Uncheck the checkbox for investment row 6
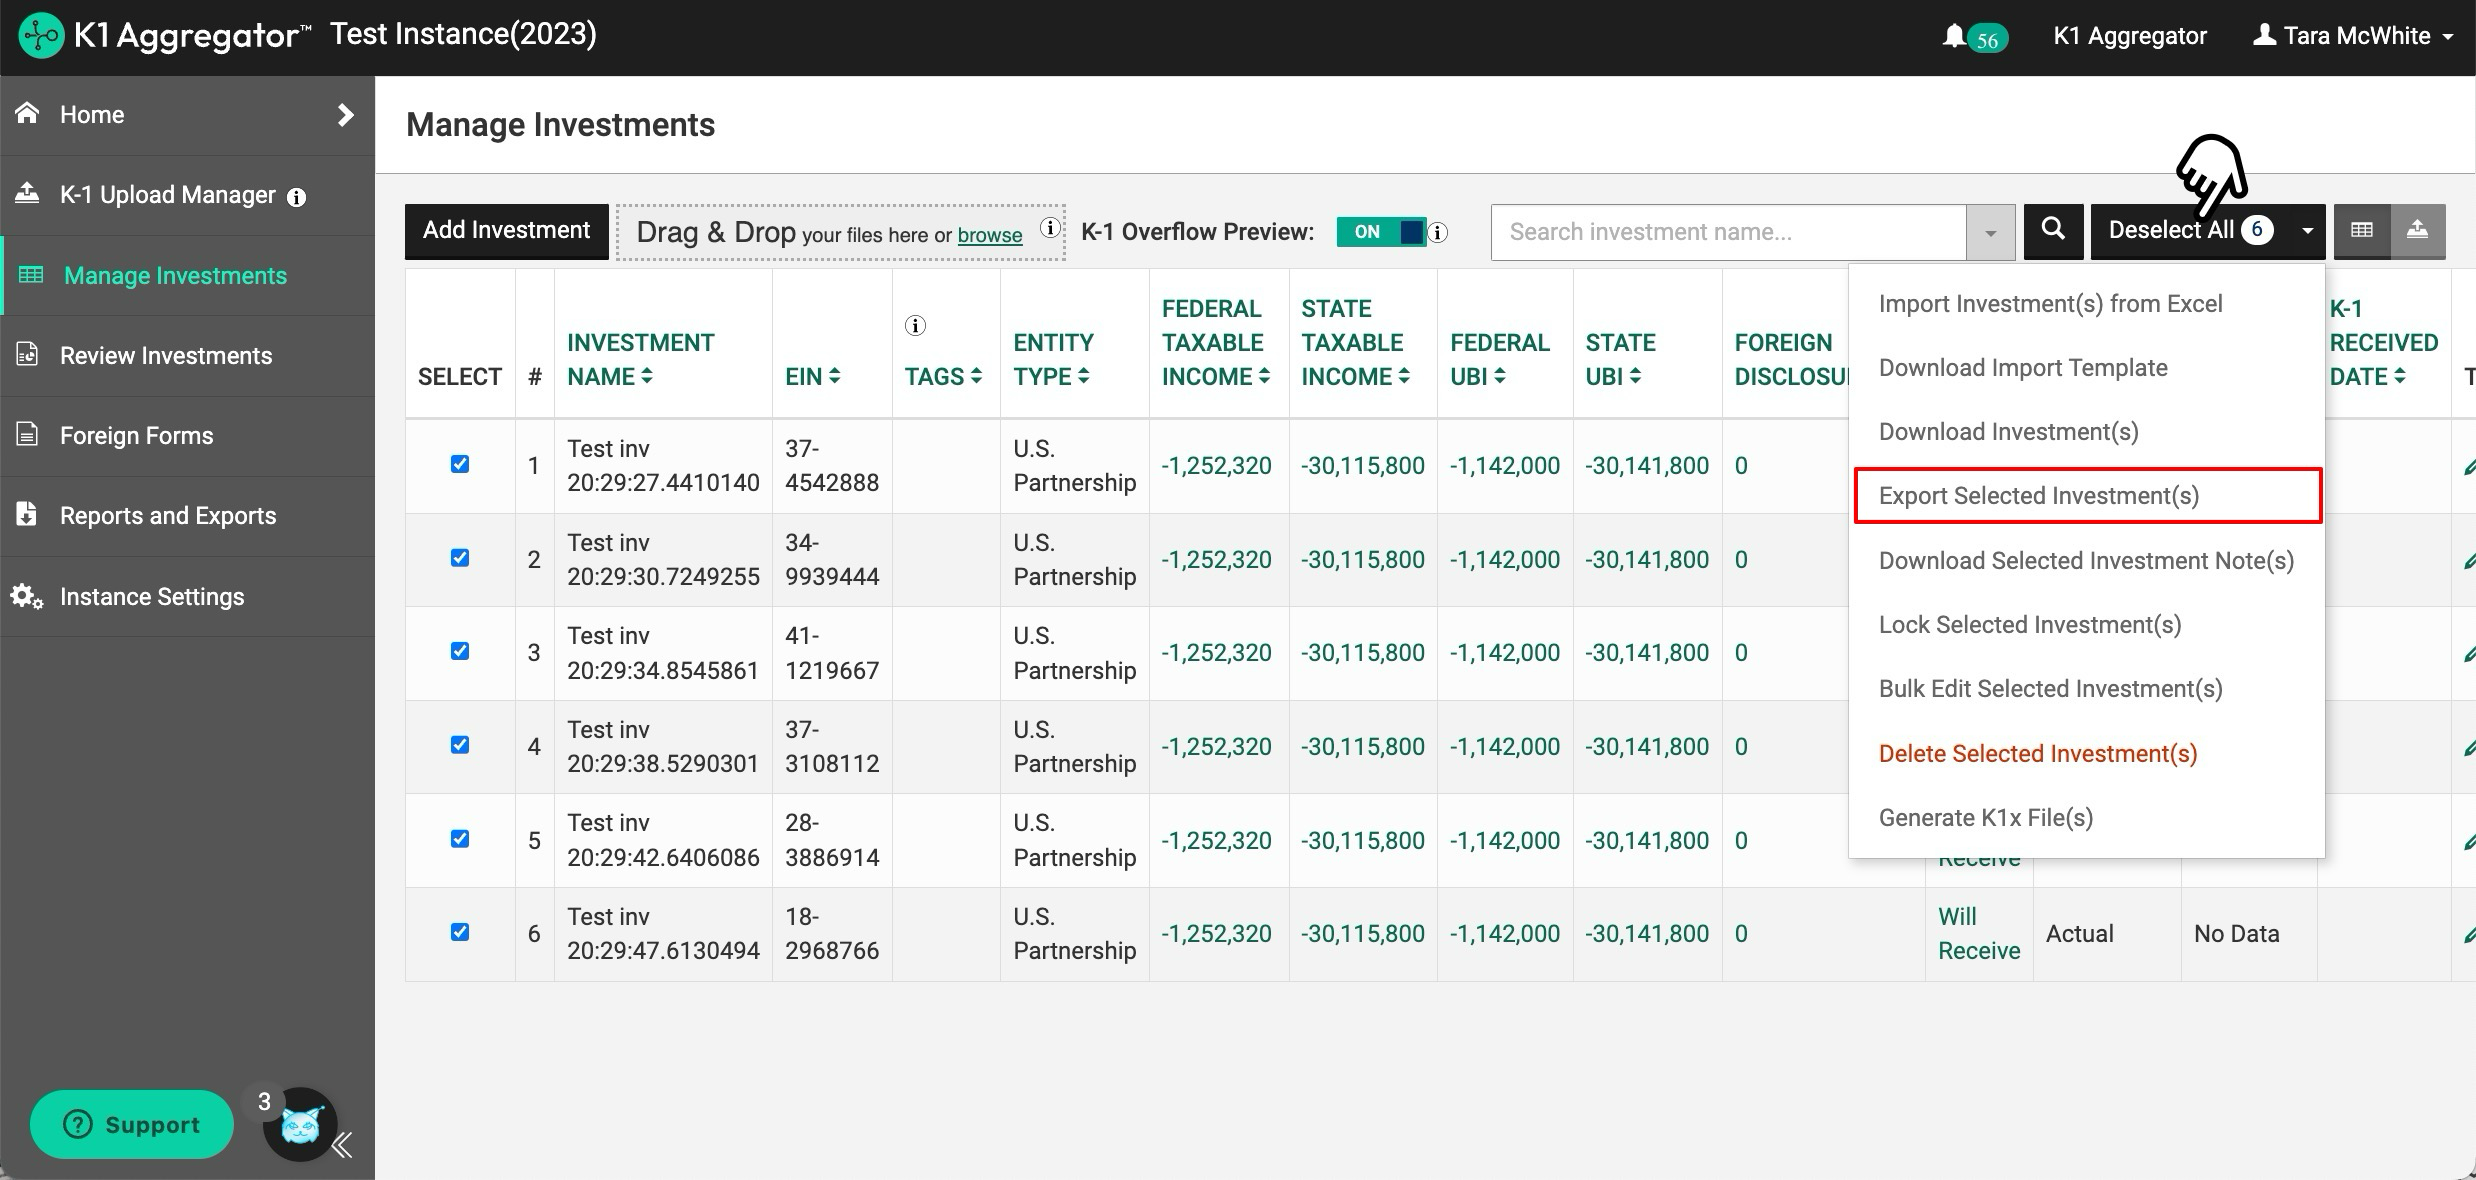The width and height of the screenshot is (2476, 1180). (x=460, y=932)
